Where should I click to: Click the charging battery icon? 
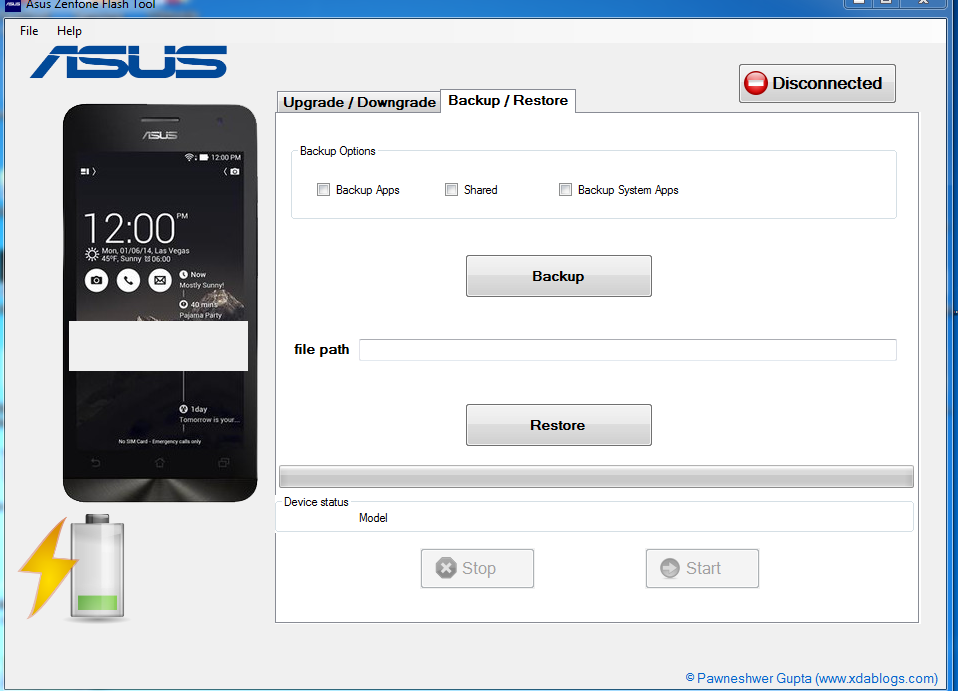pos(97,567)
